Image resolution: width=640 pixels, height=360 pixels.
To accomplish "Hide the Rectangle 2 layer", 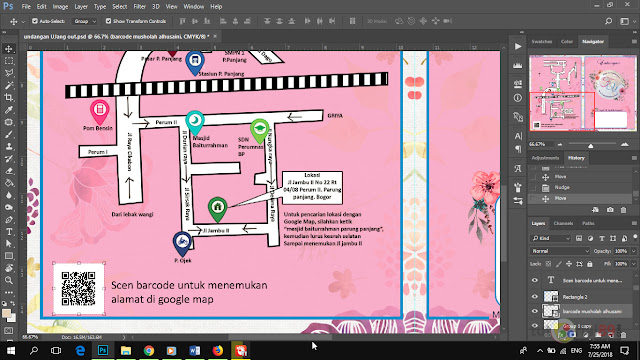I will (x=535, y=297).
